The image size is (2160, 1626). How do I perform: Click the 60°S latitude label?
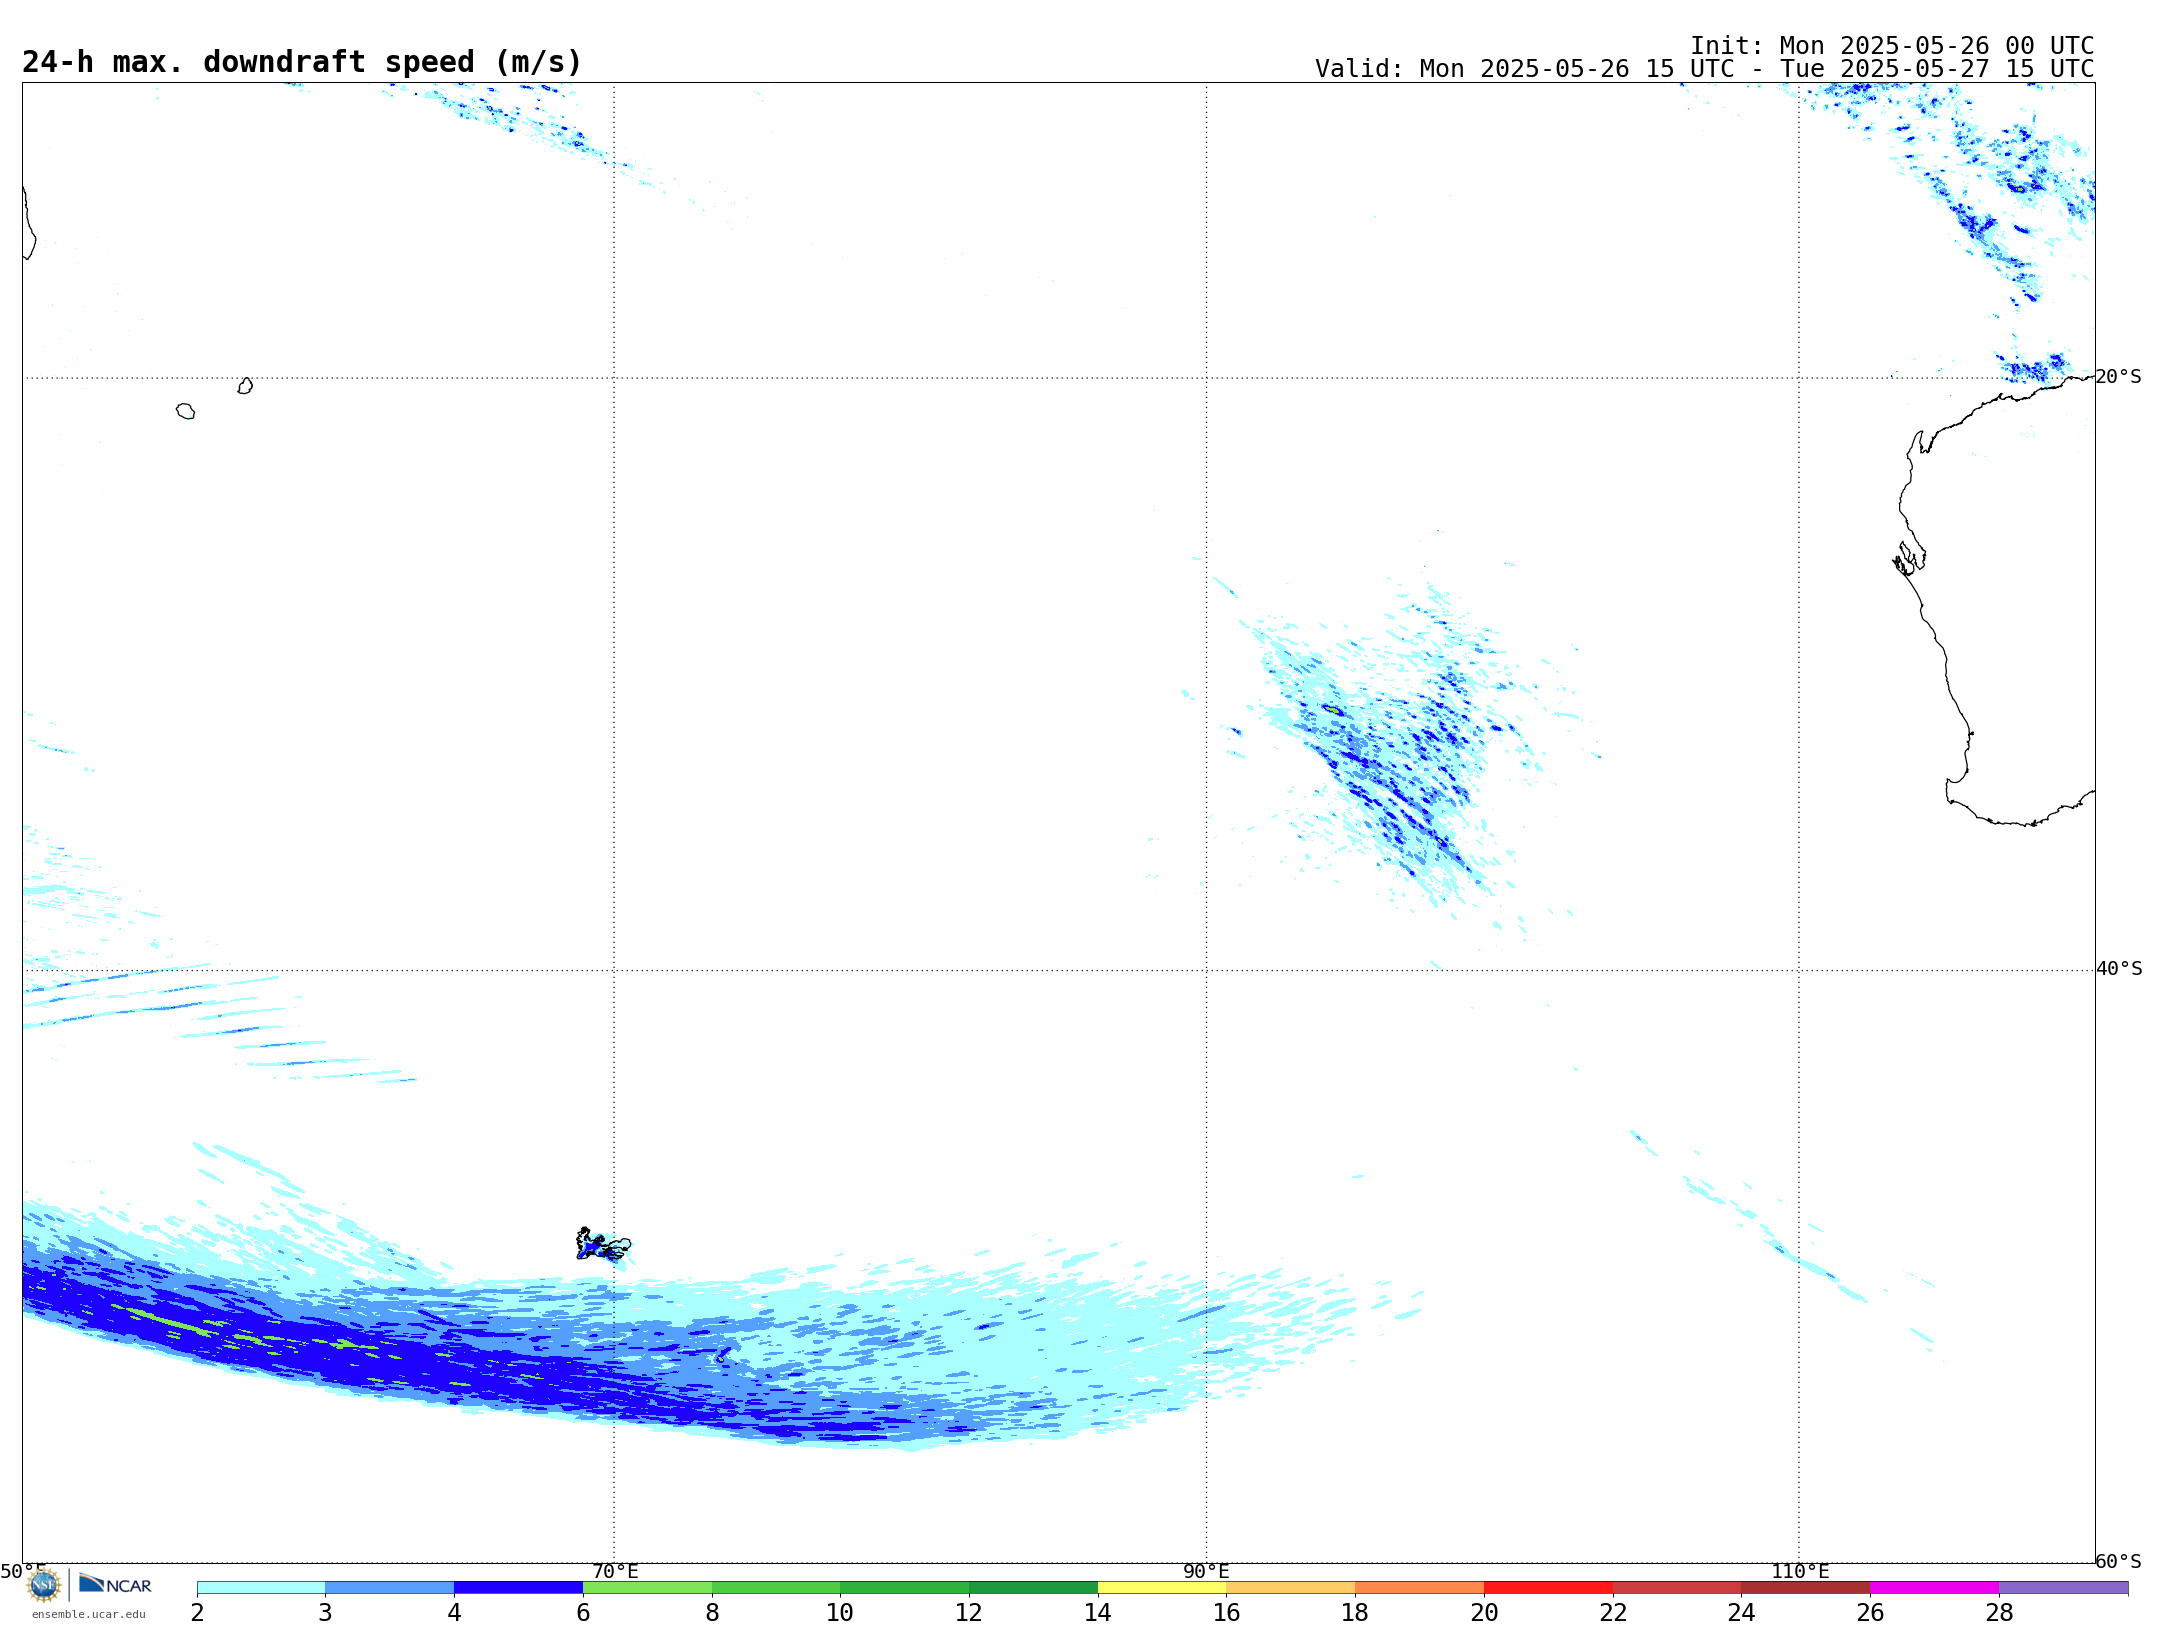pos(2119,1561)
